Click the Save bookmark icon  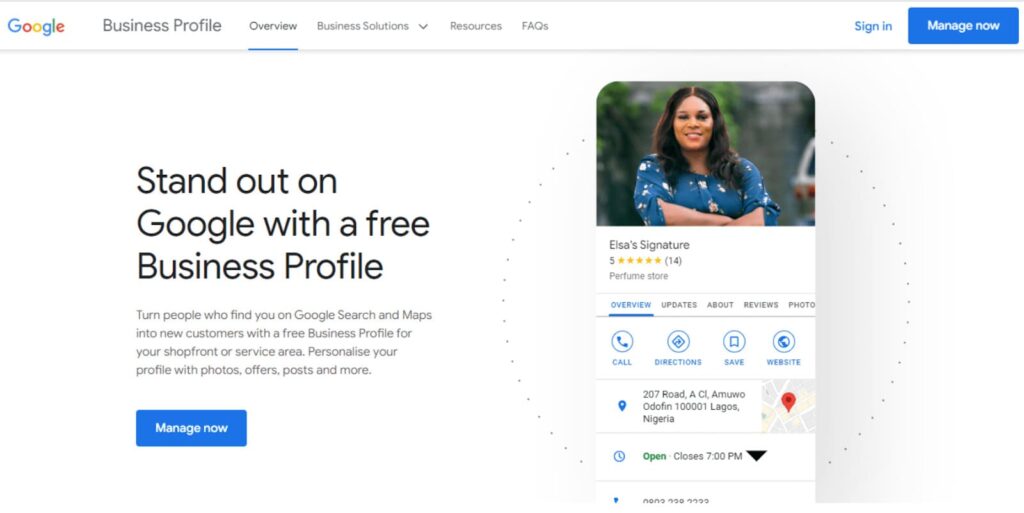coord(734,341)
